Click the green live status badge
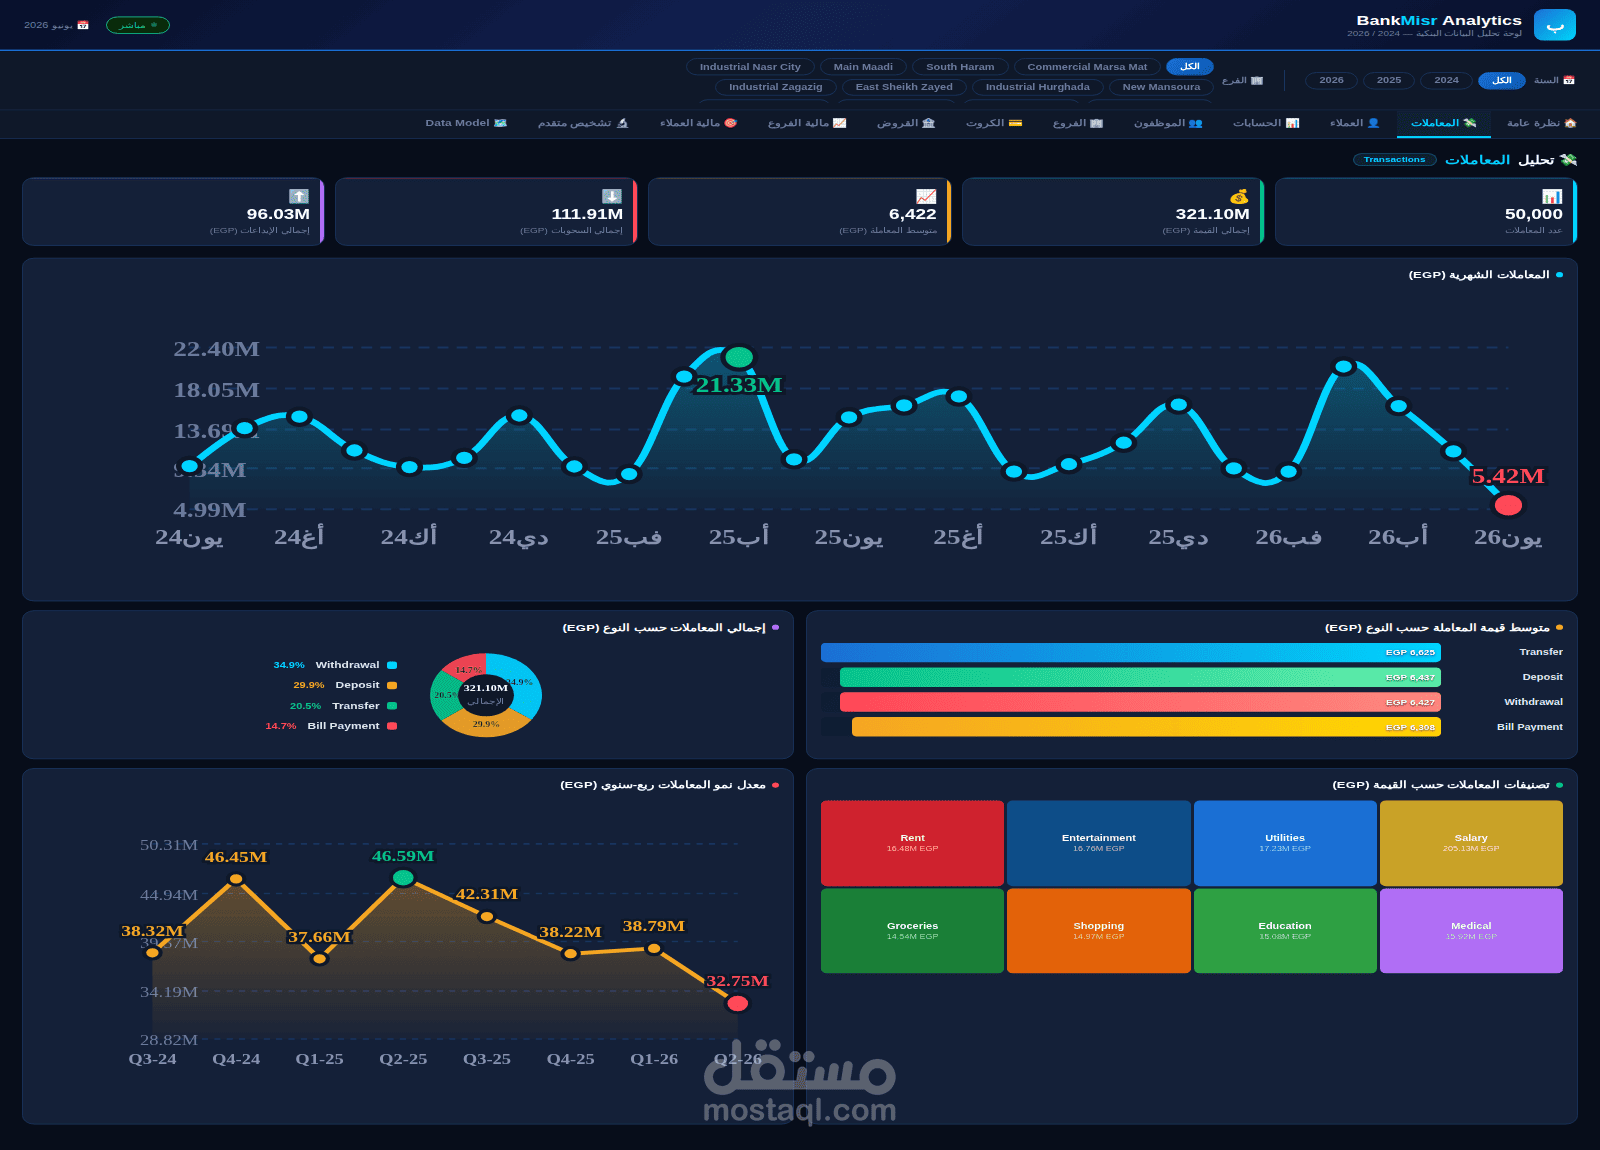Image resolution: width=1600 pixels, height=1150 pixels. click(138, 25)
